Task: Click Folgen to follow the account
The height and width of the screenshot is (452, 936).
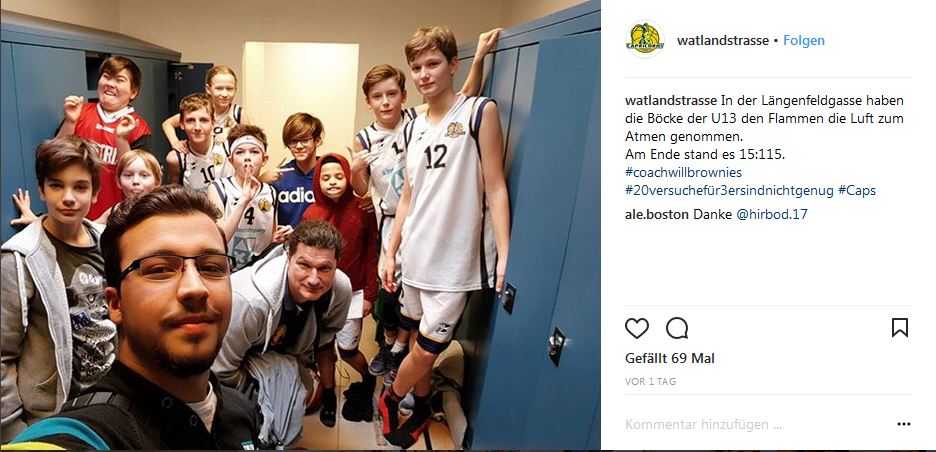Action: click(x=803, y=41)
